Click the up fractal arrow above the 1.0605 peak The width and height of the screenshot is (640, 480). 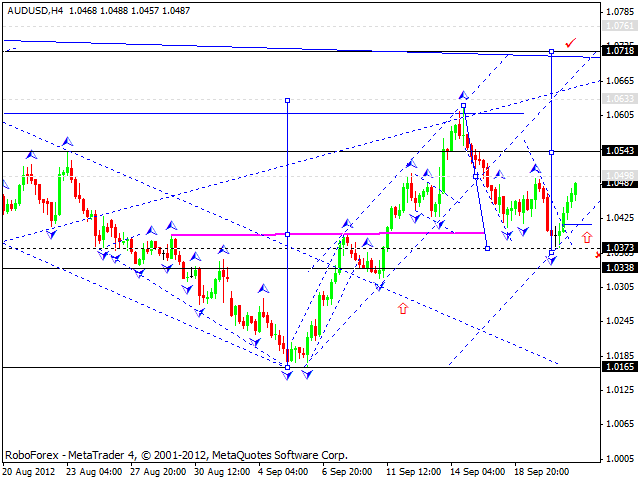(x=463, y=95)
